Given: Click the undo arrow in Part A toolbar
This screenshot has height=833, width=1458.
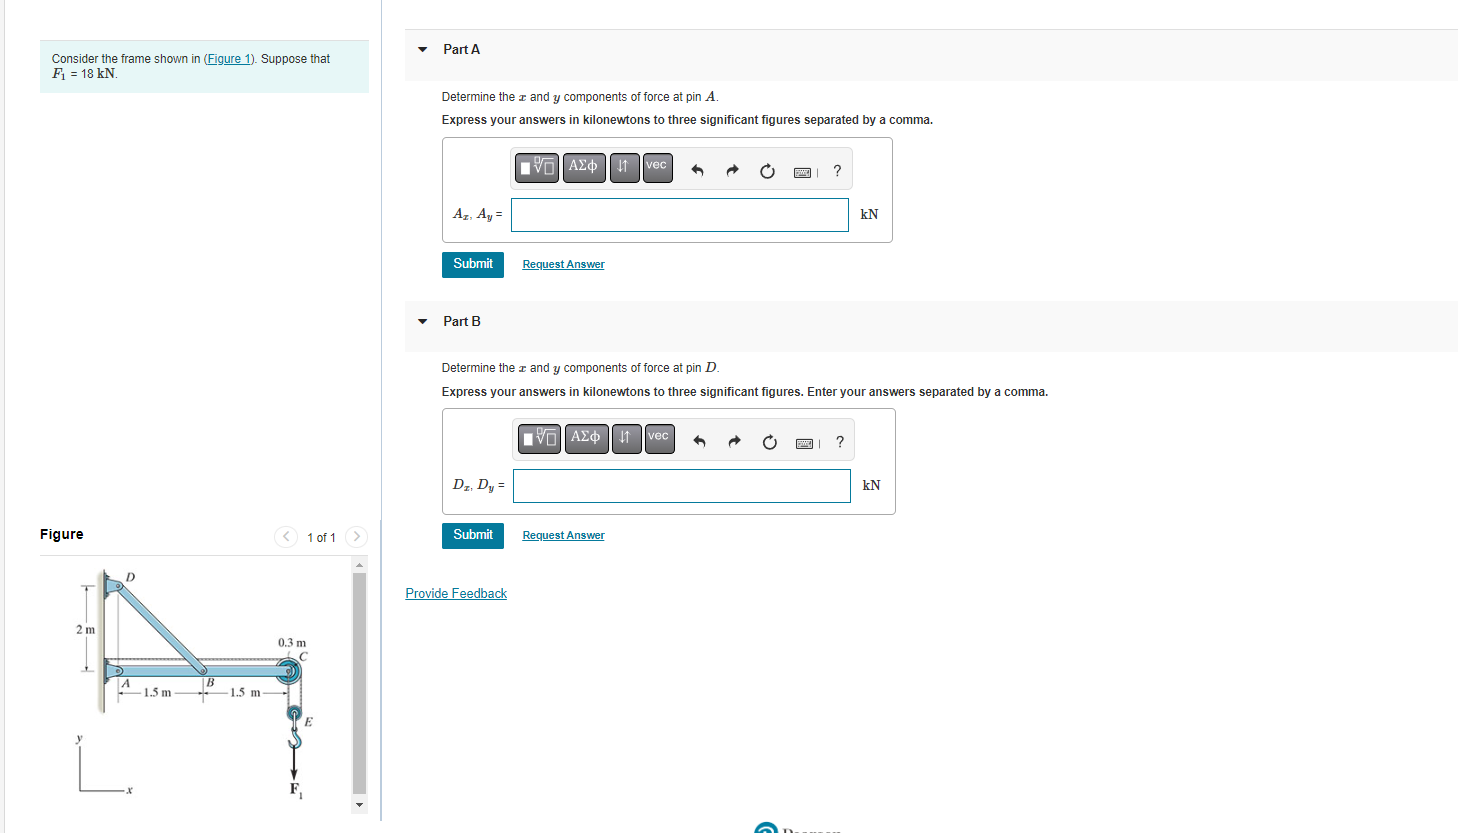Looking at the screenshot, I should (697, 170).
